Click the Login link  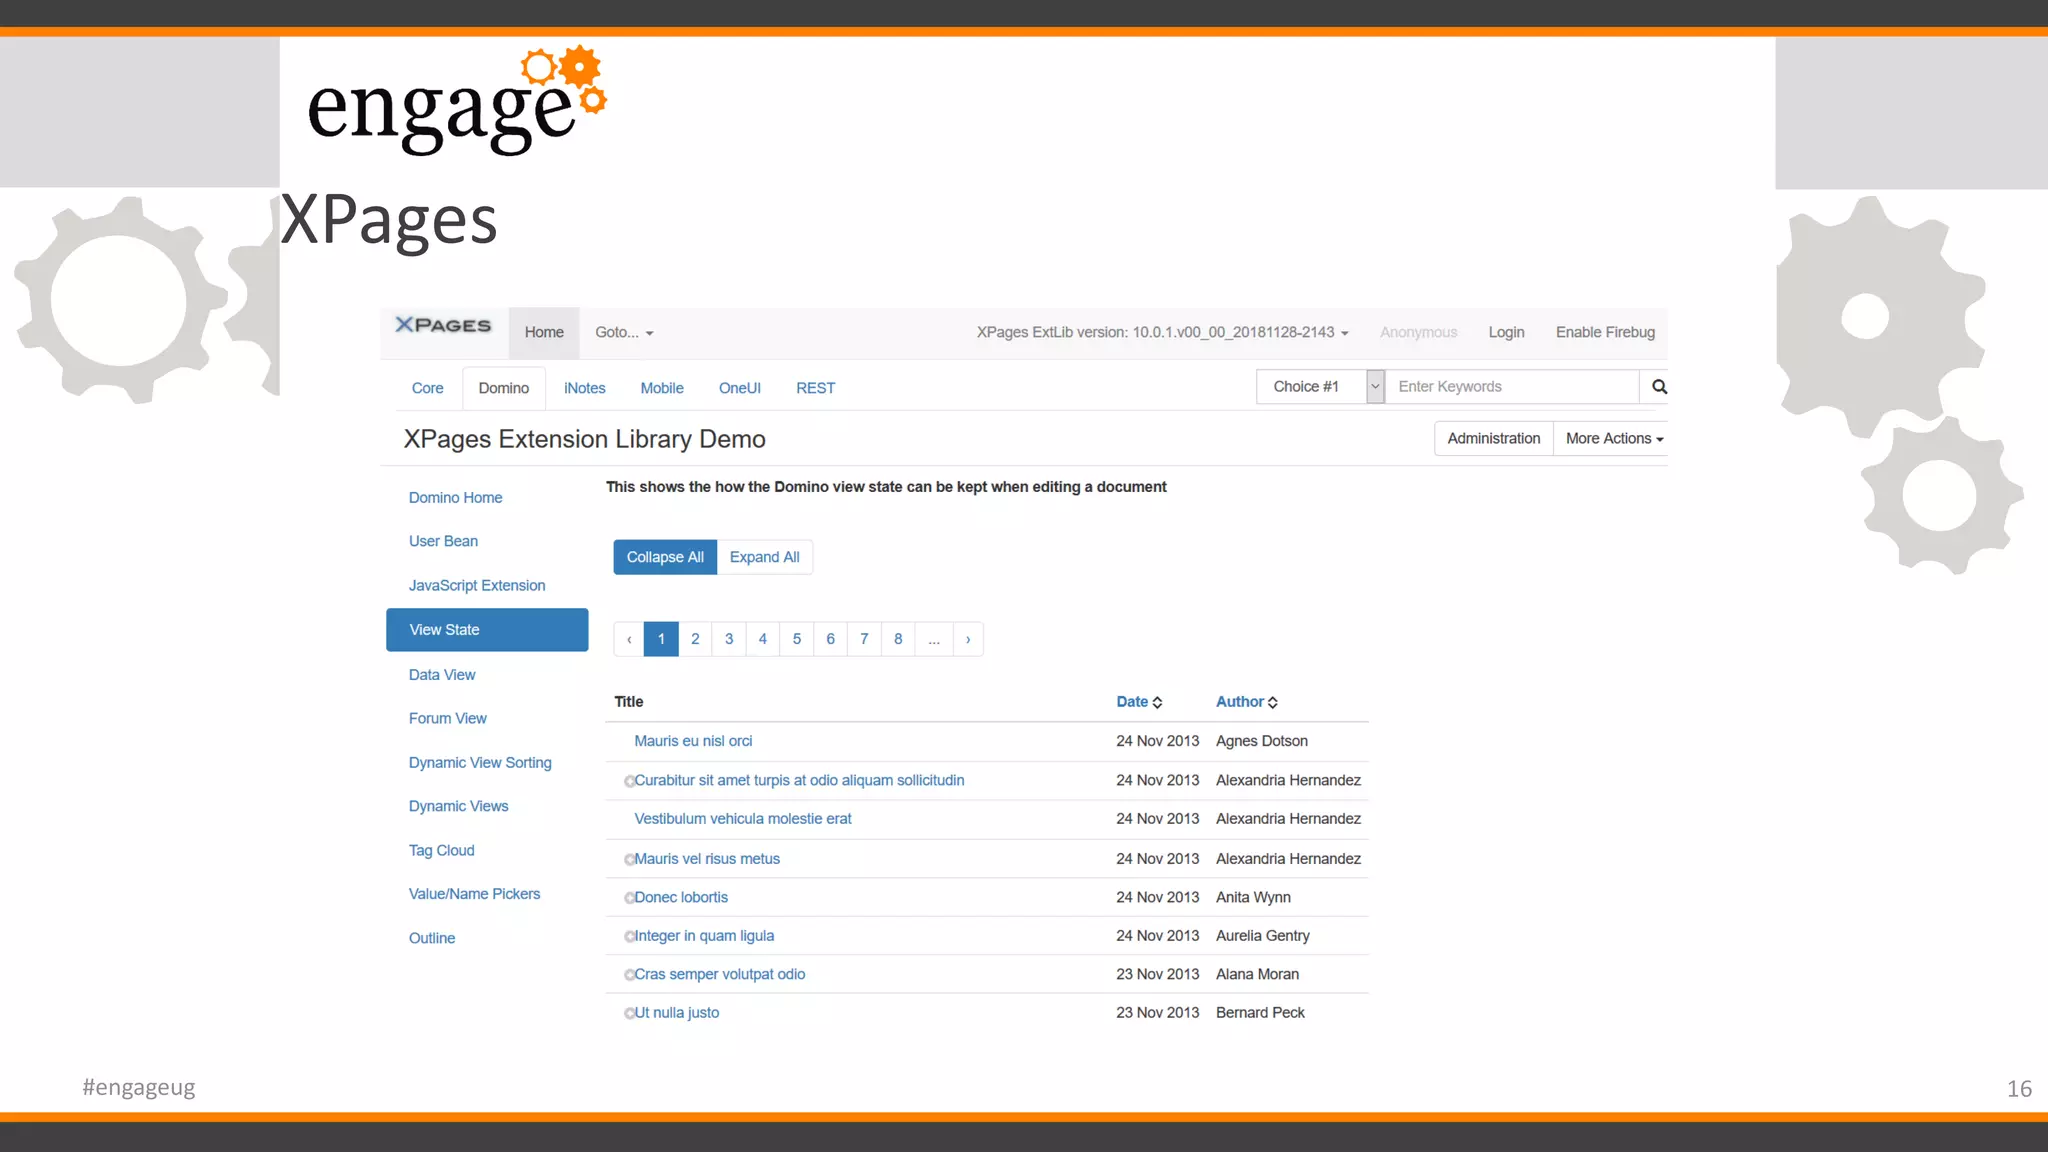click(1506, 333)
